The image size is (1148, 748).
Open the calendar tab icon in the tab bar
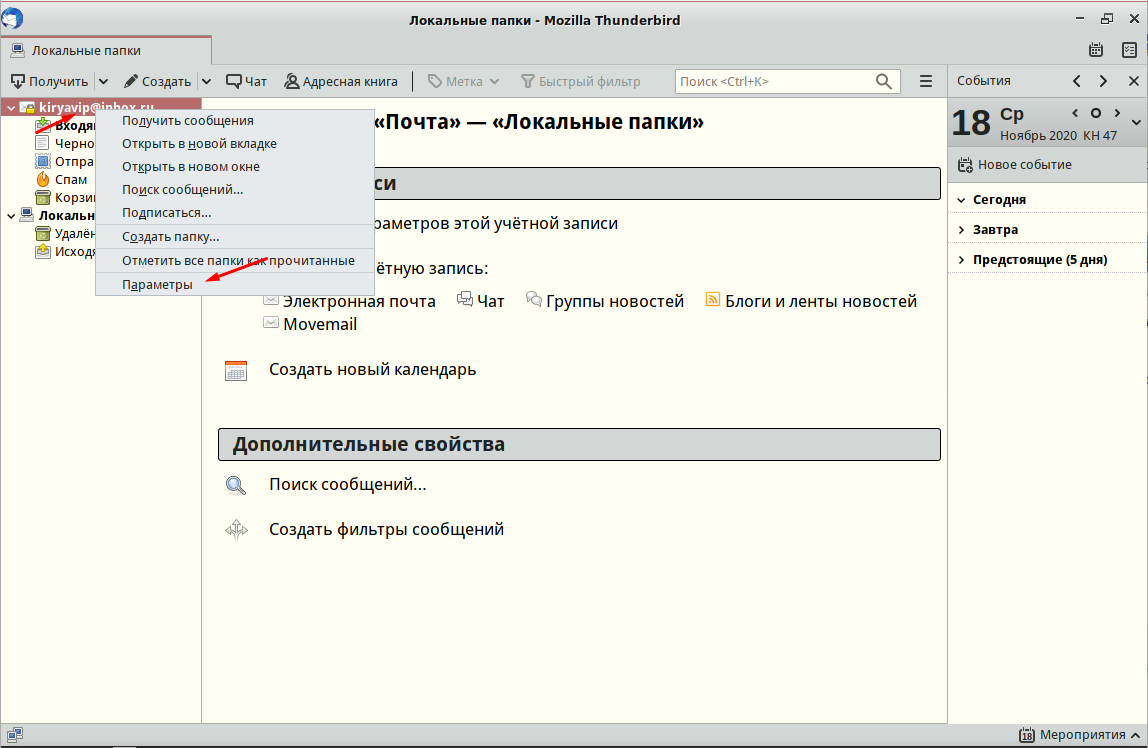pos(1096,50)
